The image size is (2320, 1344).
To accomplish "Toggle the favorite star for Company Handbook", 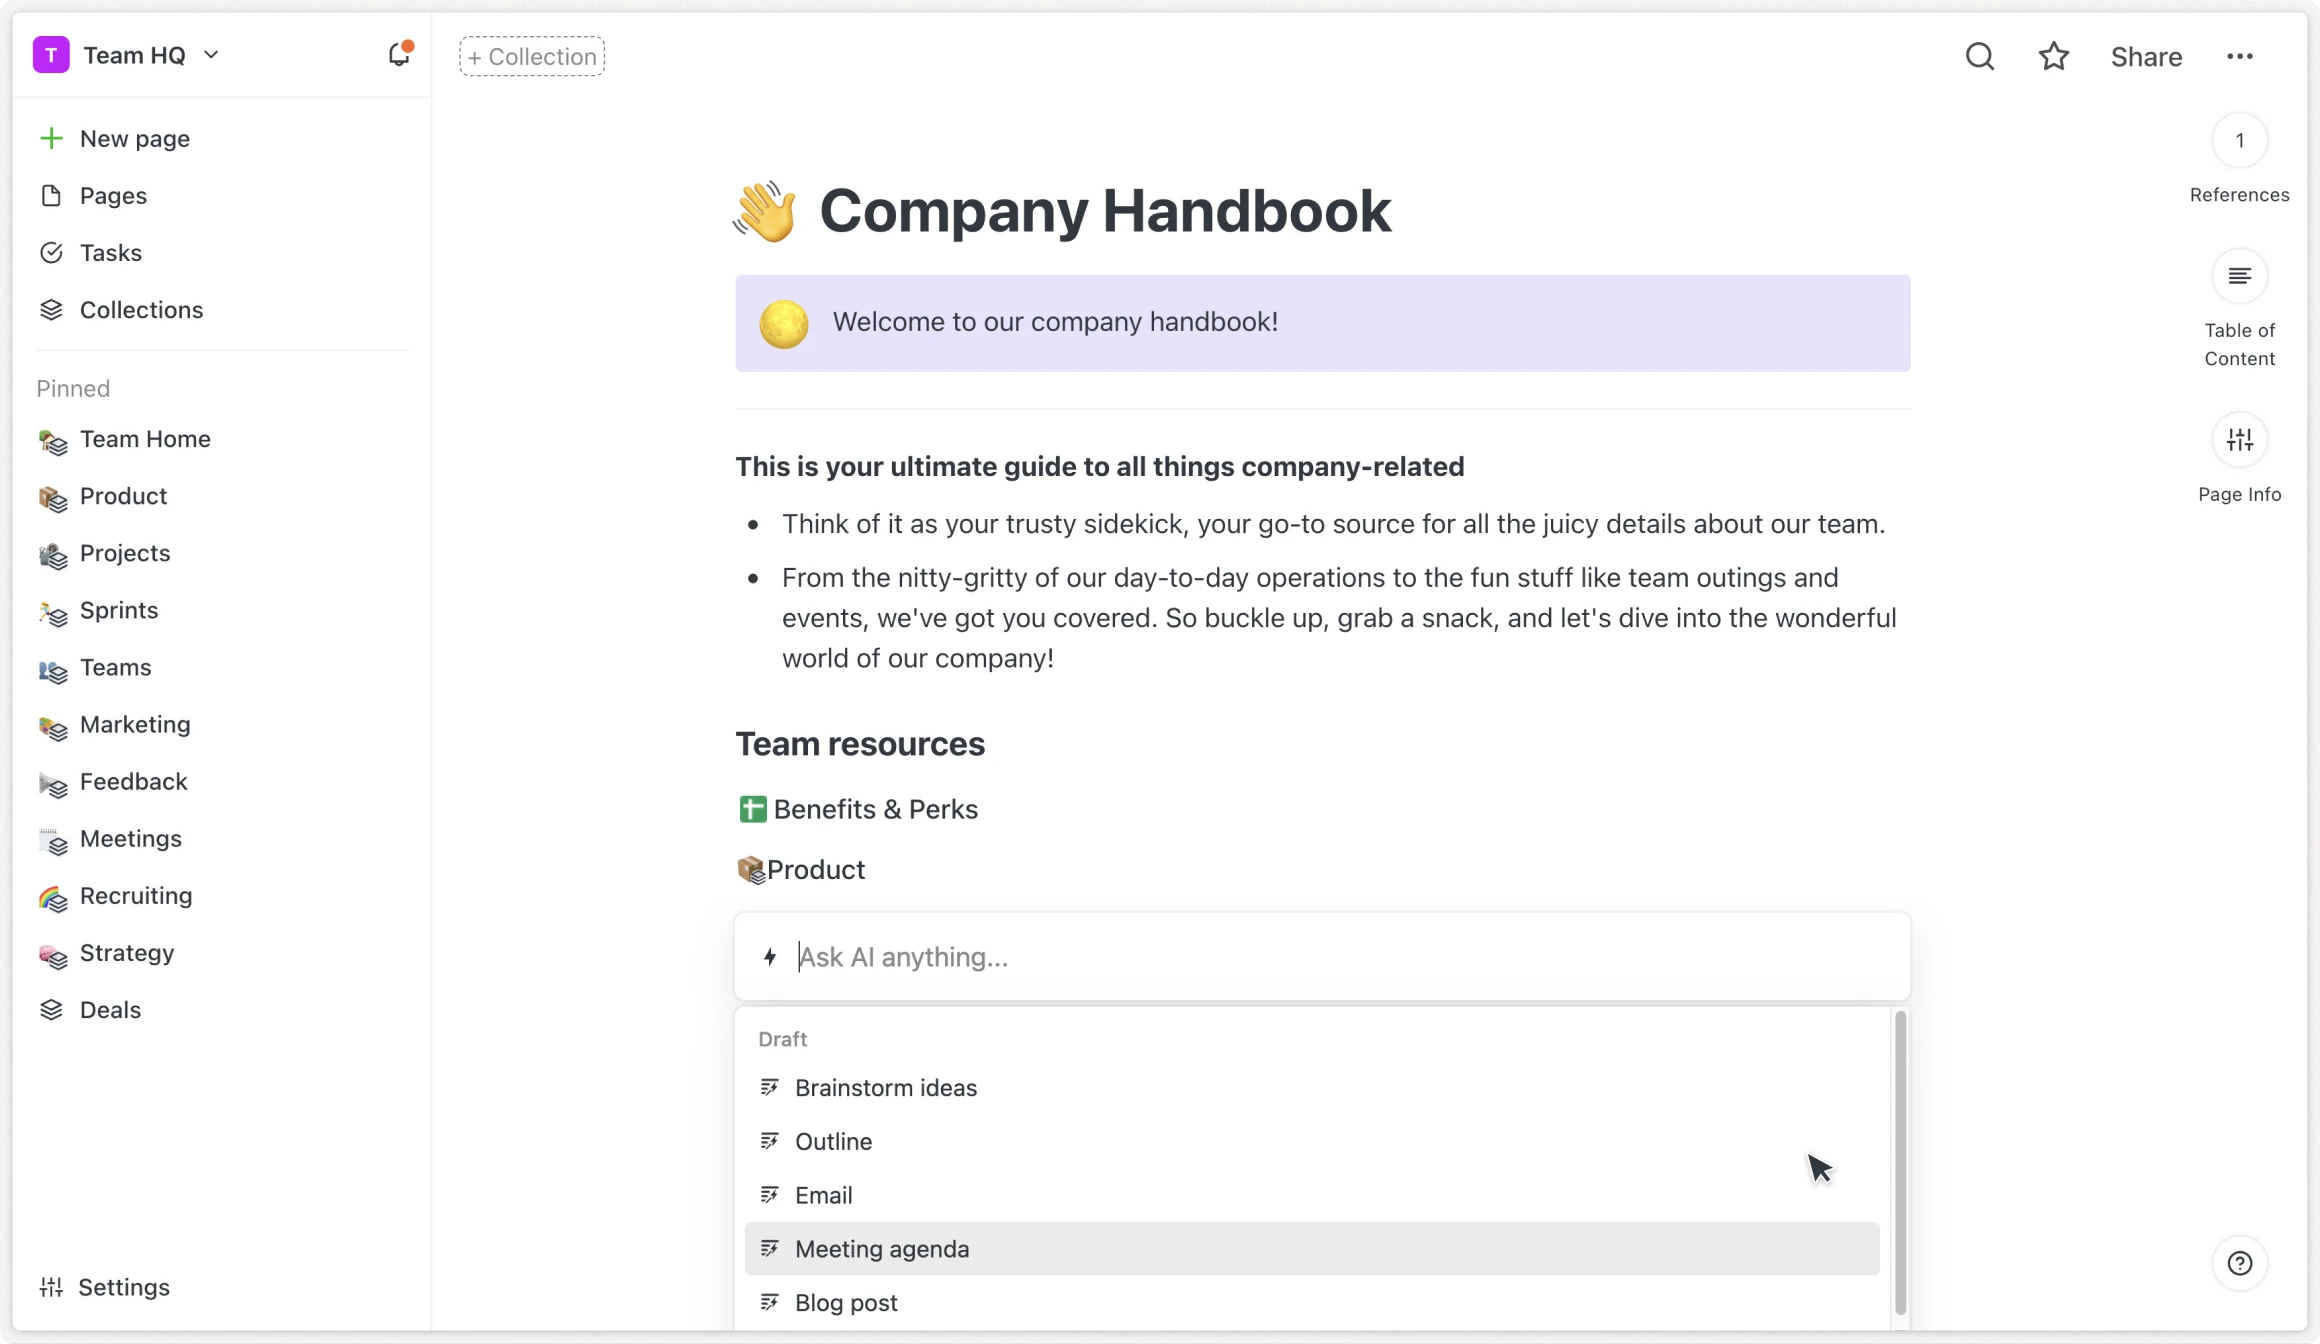I will tap(2053, 56).
